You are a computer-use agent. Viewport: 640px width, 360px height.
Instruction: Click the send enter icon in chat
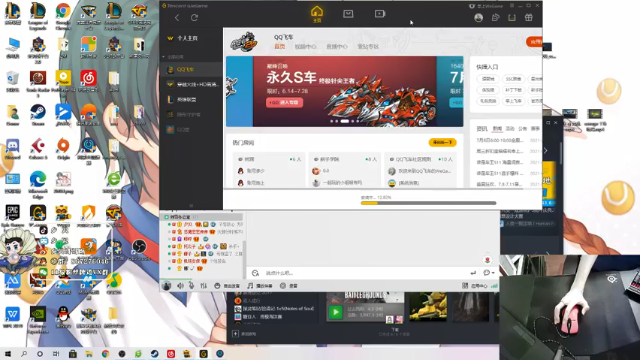point(473,273)
